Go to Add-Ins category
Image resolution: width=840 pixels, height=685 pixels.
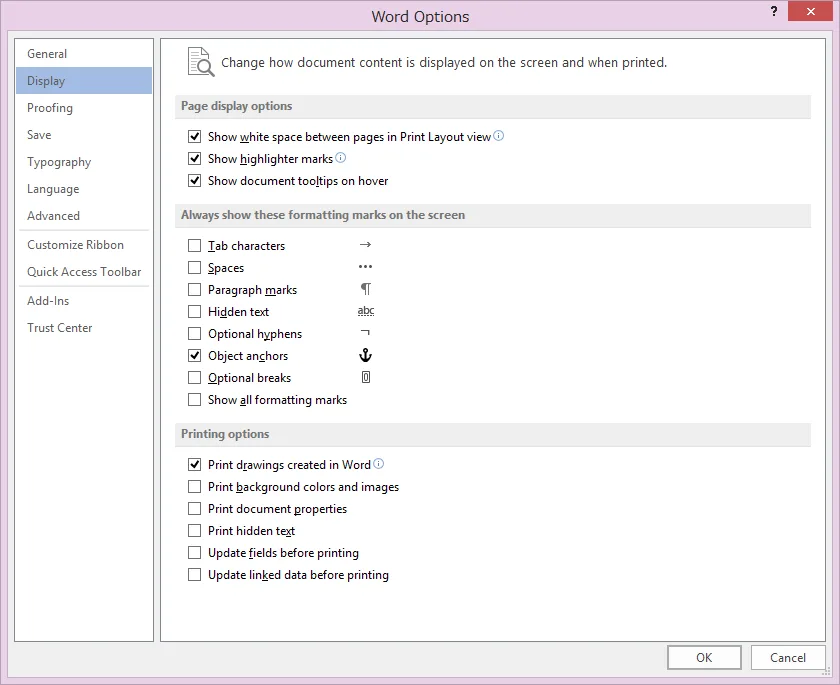click(x=84, y=300)
